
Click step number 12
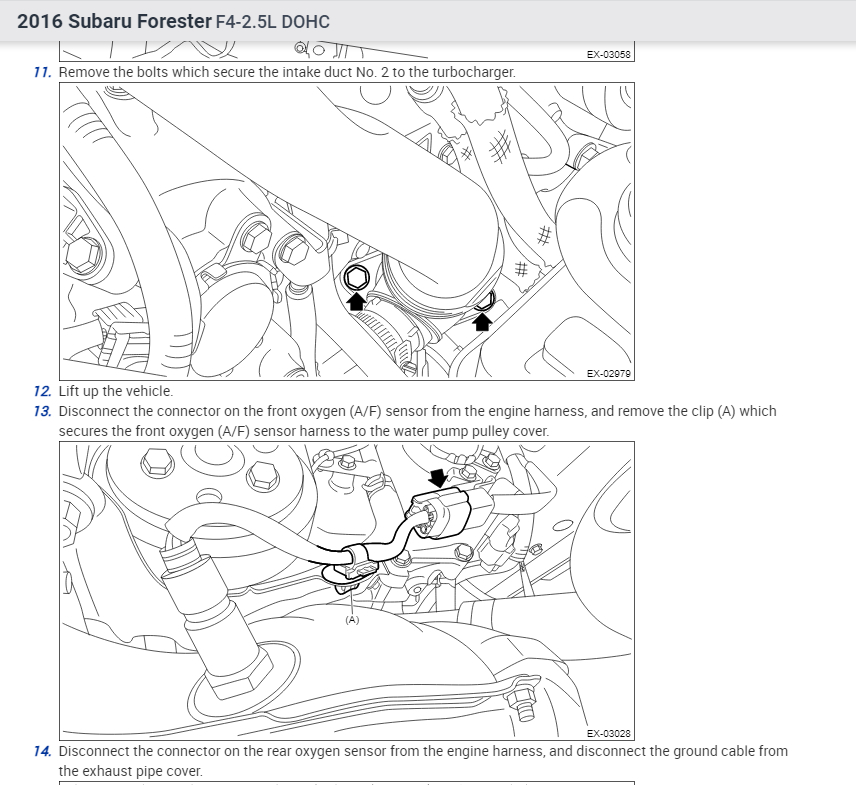tap(42, 391)
